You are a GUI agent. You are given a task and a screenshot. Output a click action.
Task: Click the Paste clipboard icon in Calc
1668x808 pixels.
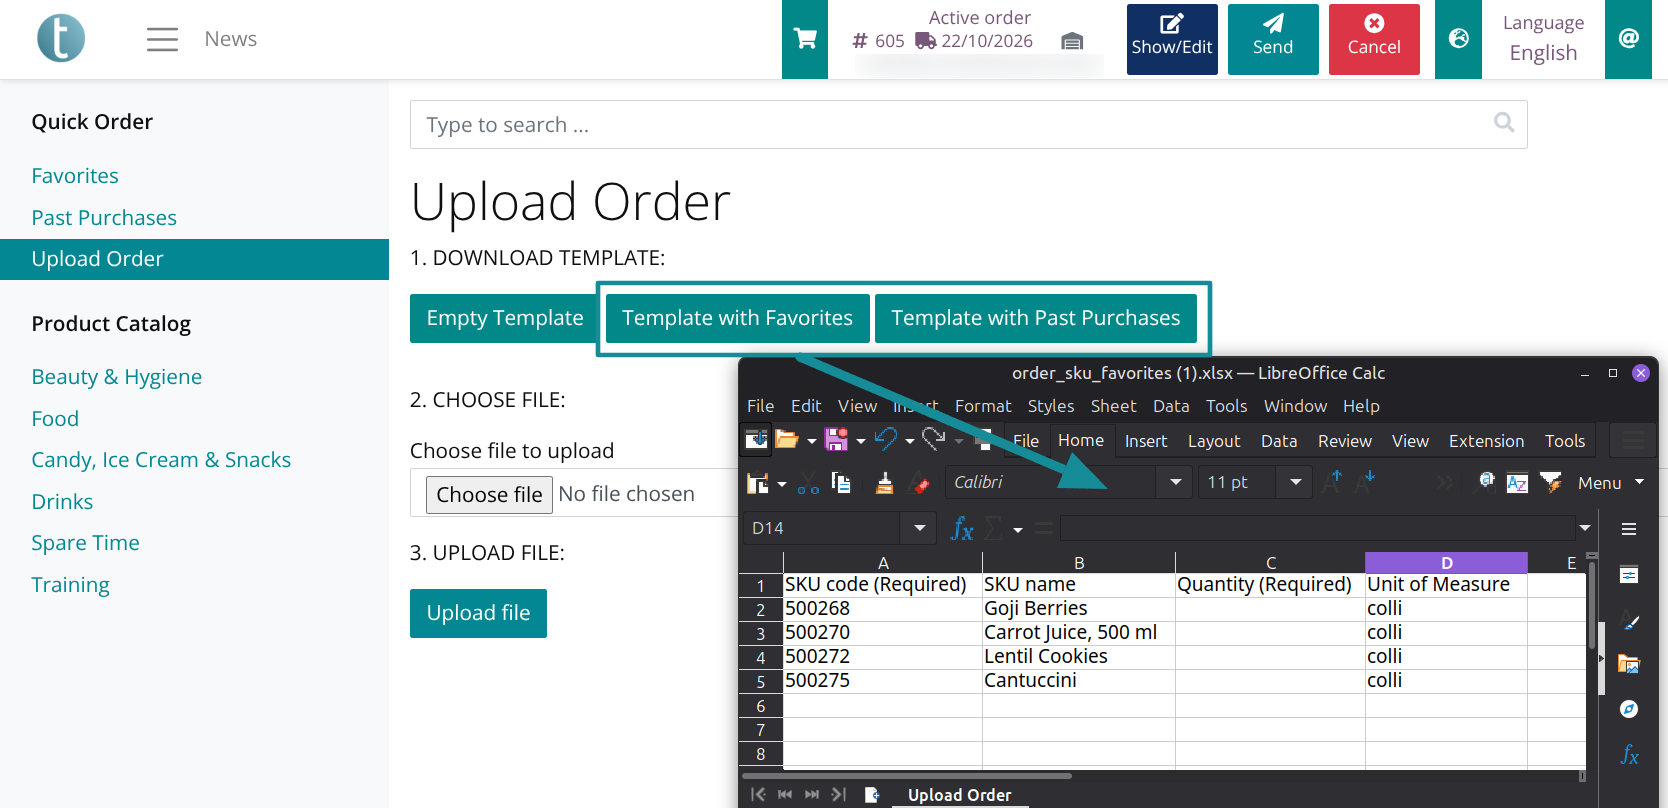pyautogui.click(x=758, y=483)
